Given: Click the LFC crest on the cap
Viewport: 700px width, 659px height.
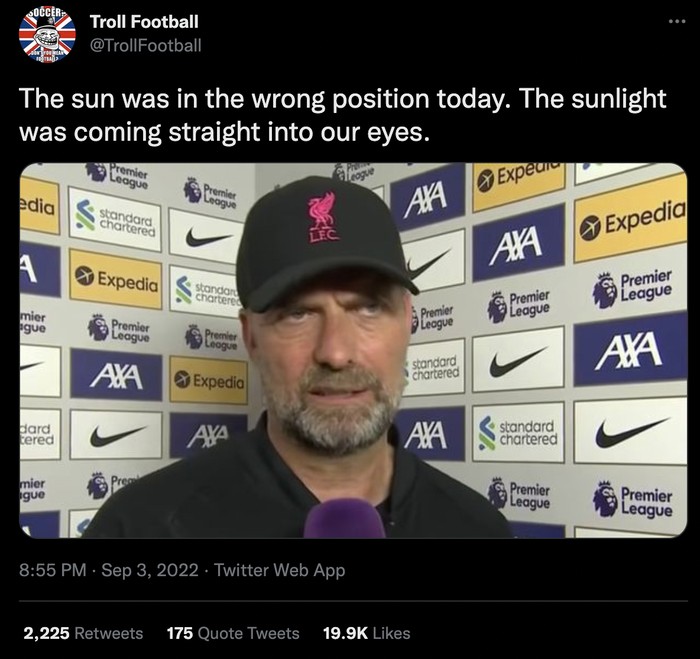Looking at the screenshot, I should pos(323,218).
